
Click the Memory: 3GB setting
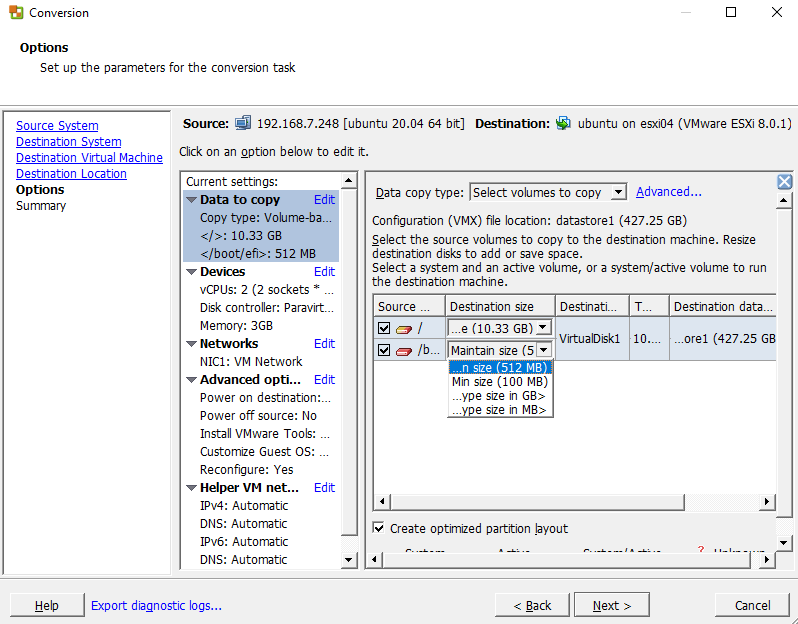click(x=236, y=326)
